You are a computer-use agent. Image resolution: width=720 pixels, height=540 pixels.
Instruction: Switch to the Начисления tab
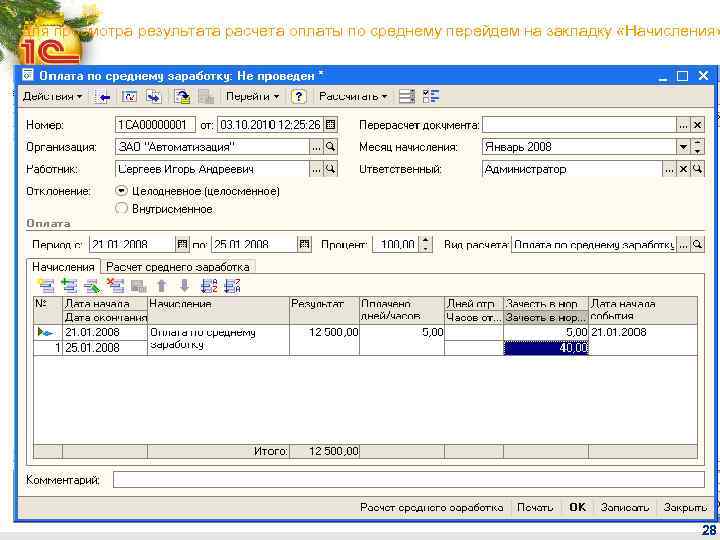click(x=63, y=267)
